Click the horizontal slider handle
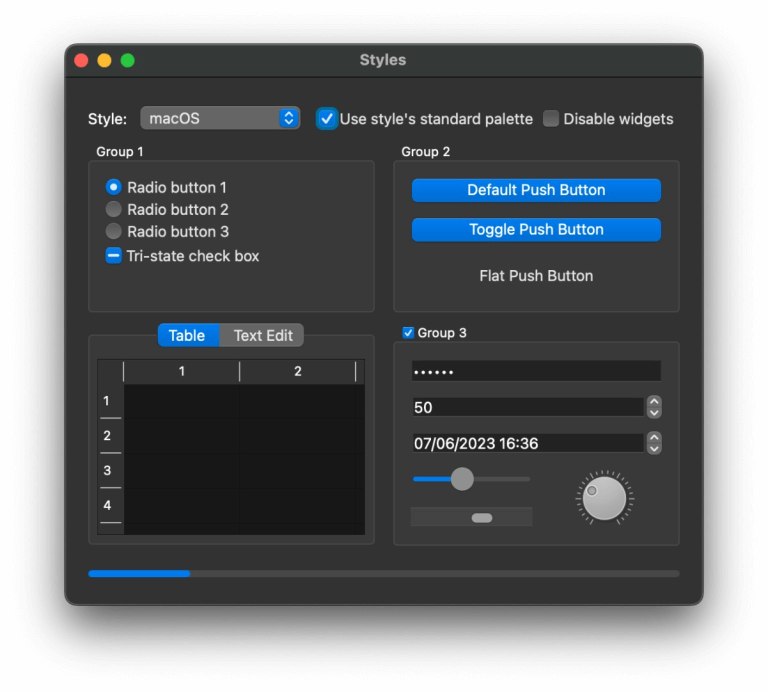This screenshot has width=768, height=691. click(x=462, y=479)
